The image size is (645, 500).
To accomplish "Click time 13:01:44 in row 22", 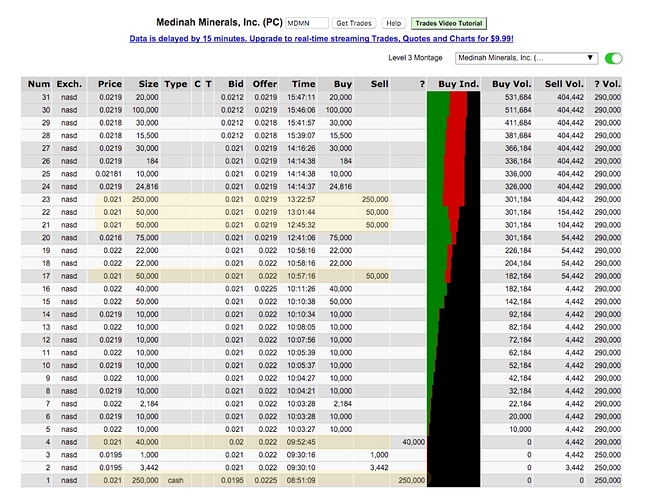I will click(x=301, y=212).
